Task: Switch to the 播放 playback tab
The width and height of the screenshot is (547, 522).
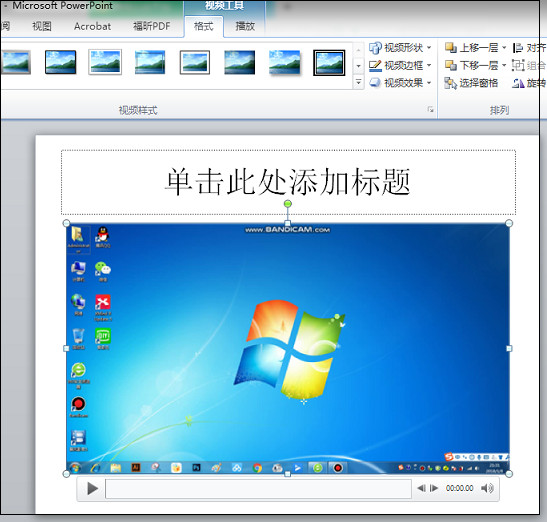Action: pyautogui.click(x=245, y=26)
